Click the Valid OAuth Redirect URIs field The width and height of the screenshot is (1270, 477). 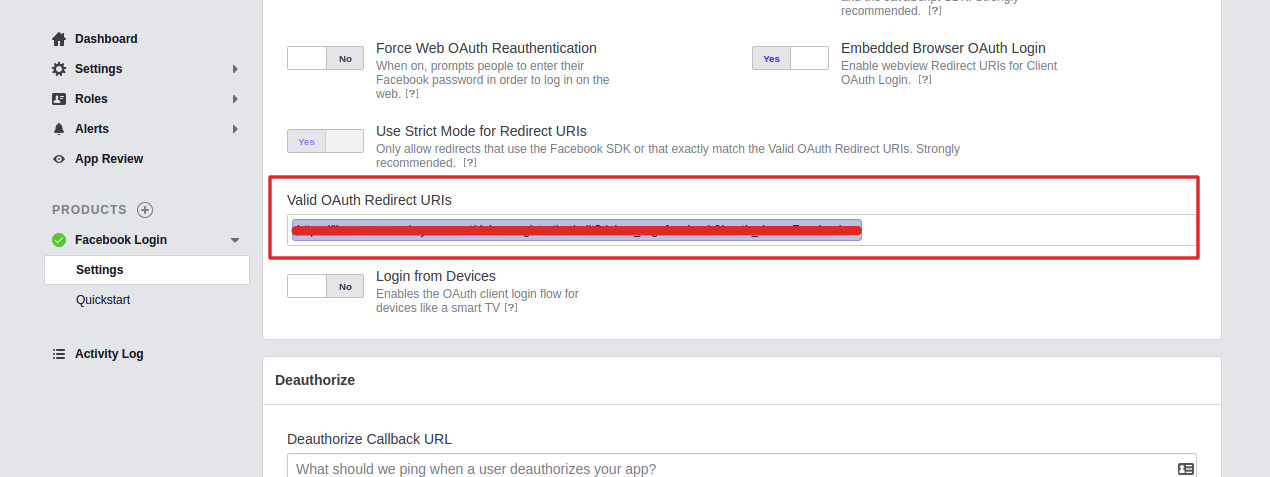click(x=741, y=230)
